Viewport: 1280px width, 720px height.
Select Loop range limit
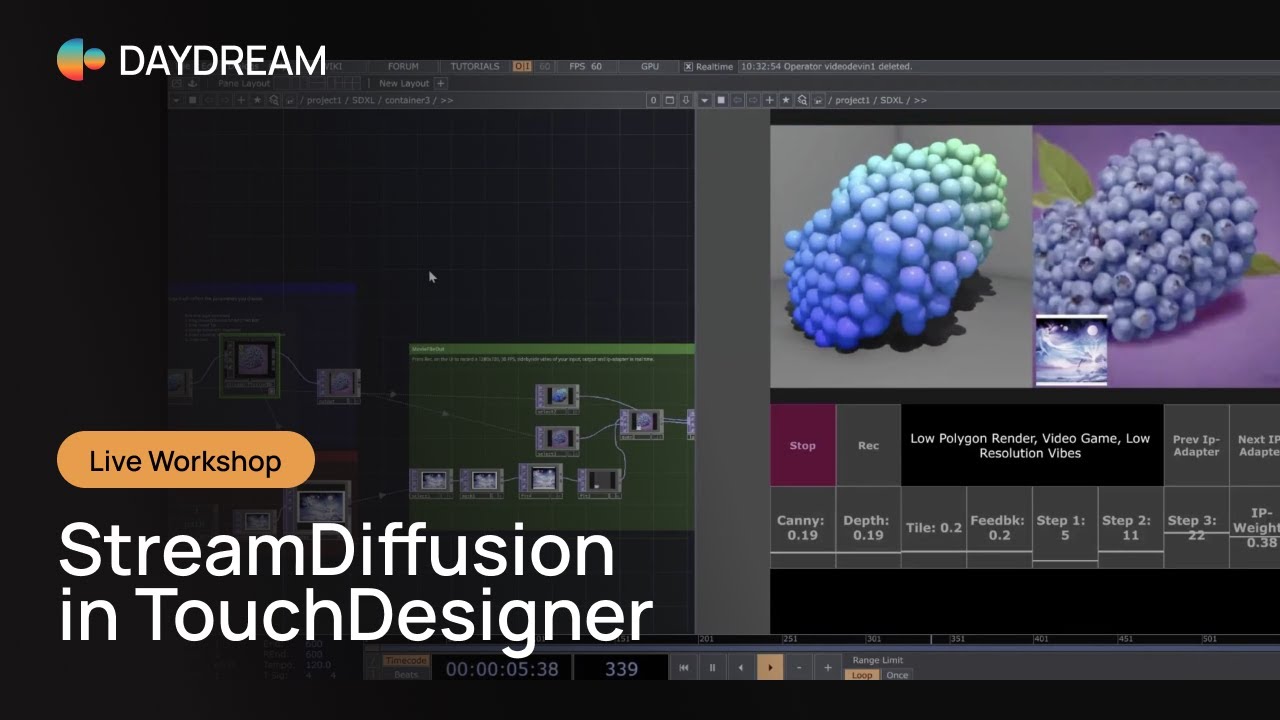pyautogui.click(x=862, y=675)
